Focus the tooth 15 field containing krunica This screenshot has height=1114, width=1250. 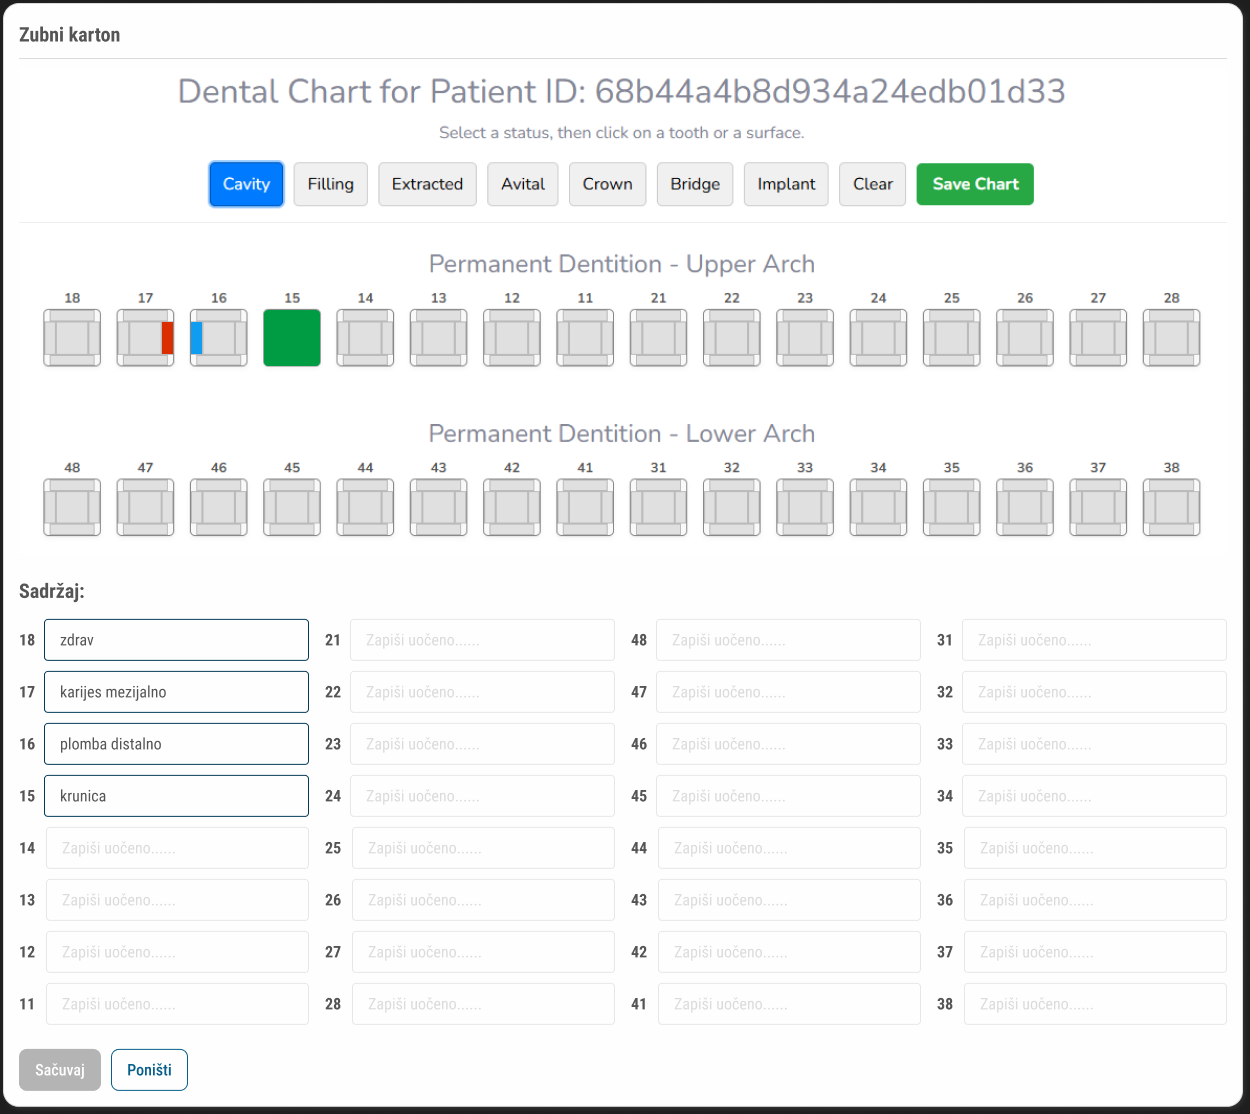pyautogui.click(x=176, y=796)
